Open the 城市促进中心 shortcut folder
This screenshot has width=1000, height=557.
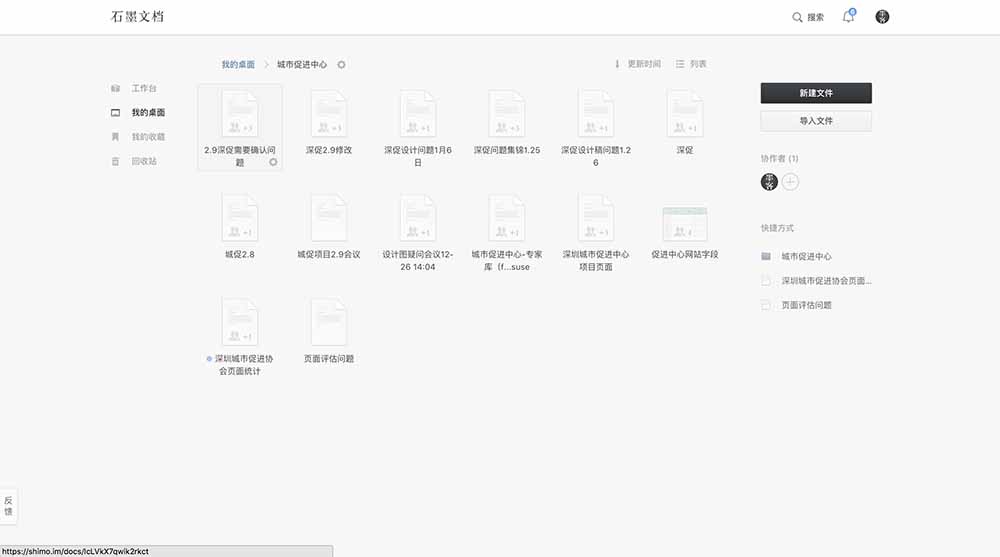click(805, 257)
